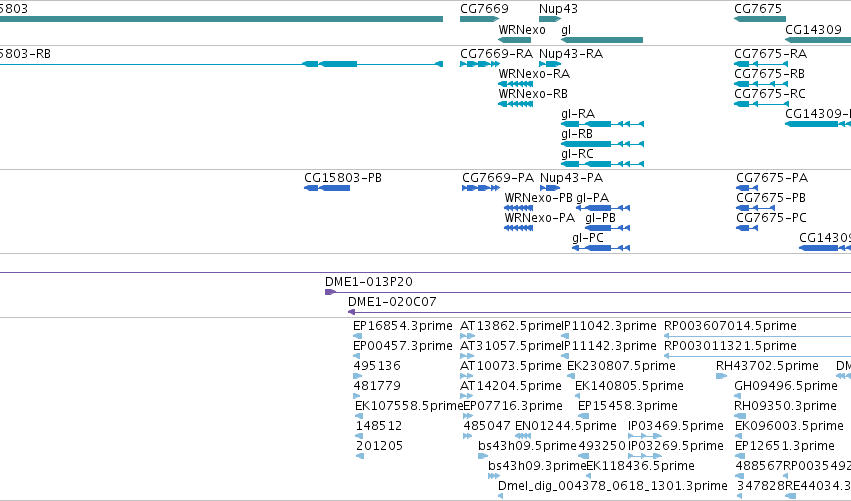This screenshot has width=851, height=501.
Task: Open EST AT14204.5prime
Action: tap(510, 386)
